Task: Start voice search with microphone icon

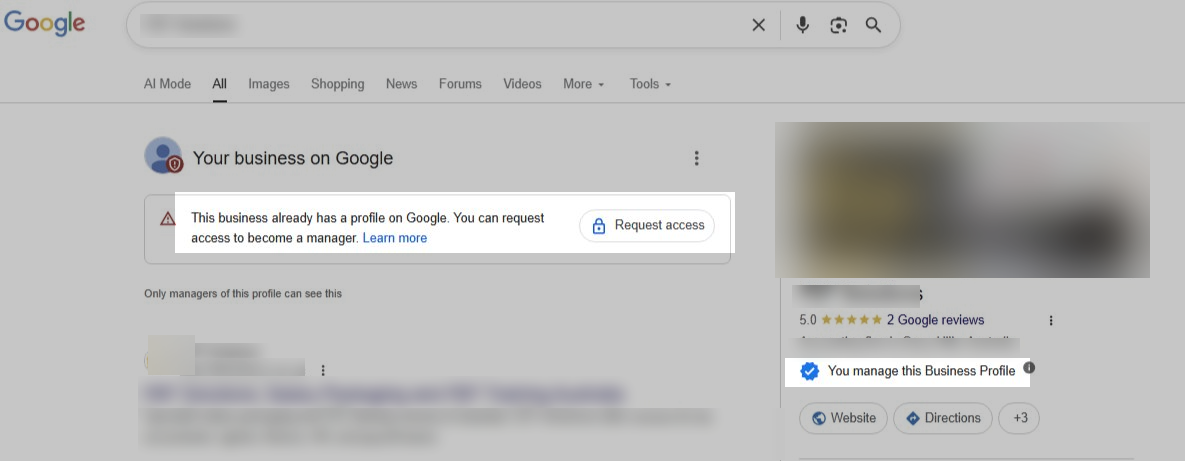Action: click(803, 25)
